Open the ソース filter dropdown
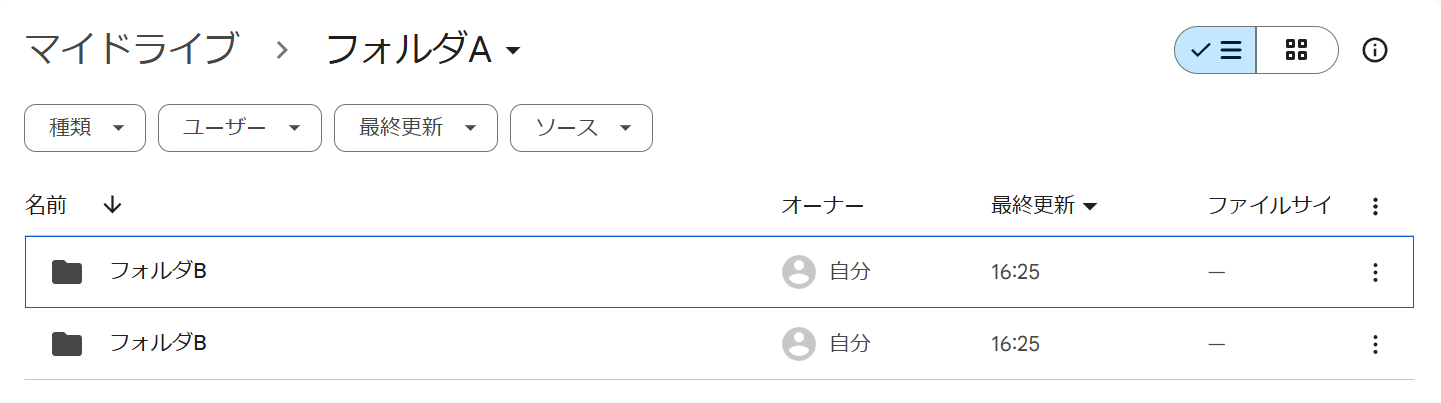This screenshot has height=403, width=1441. point(581,128)
